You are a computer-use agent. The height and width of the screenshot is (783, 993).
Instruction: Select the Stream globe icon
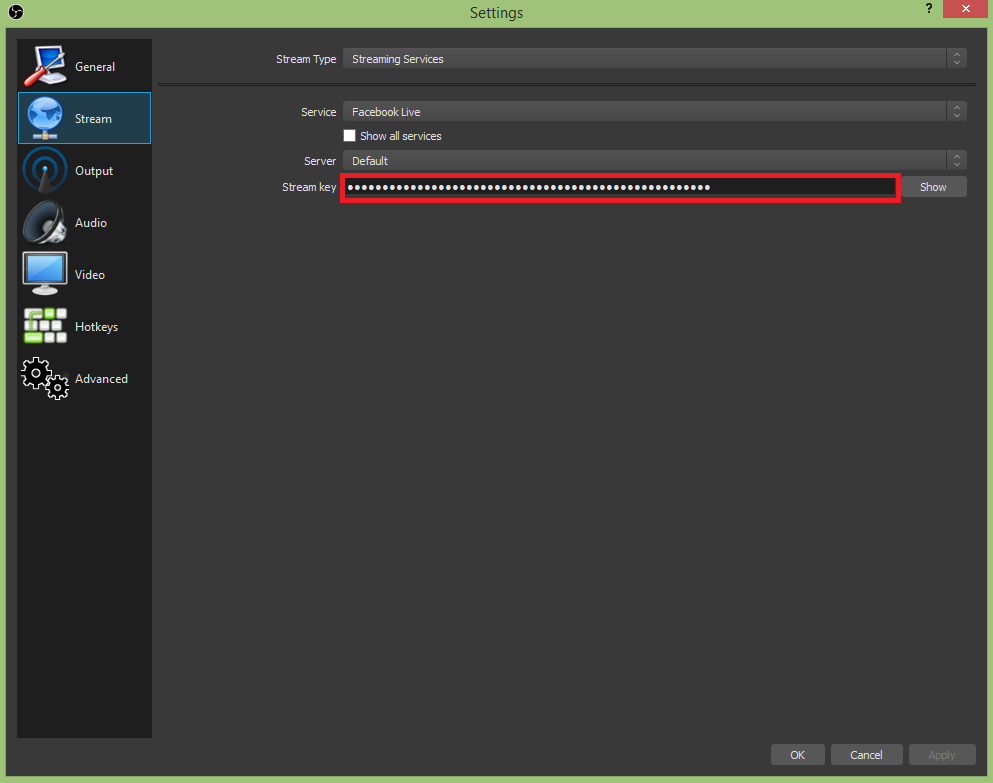pos(45,118)
